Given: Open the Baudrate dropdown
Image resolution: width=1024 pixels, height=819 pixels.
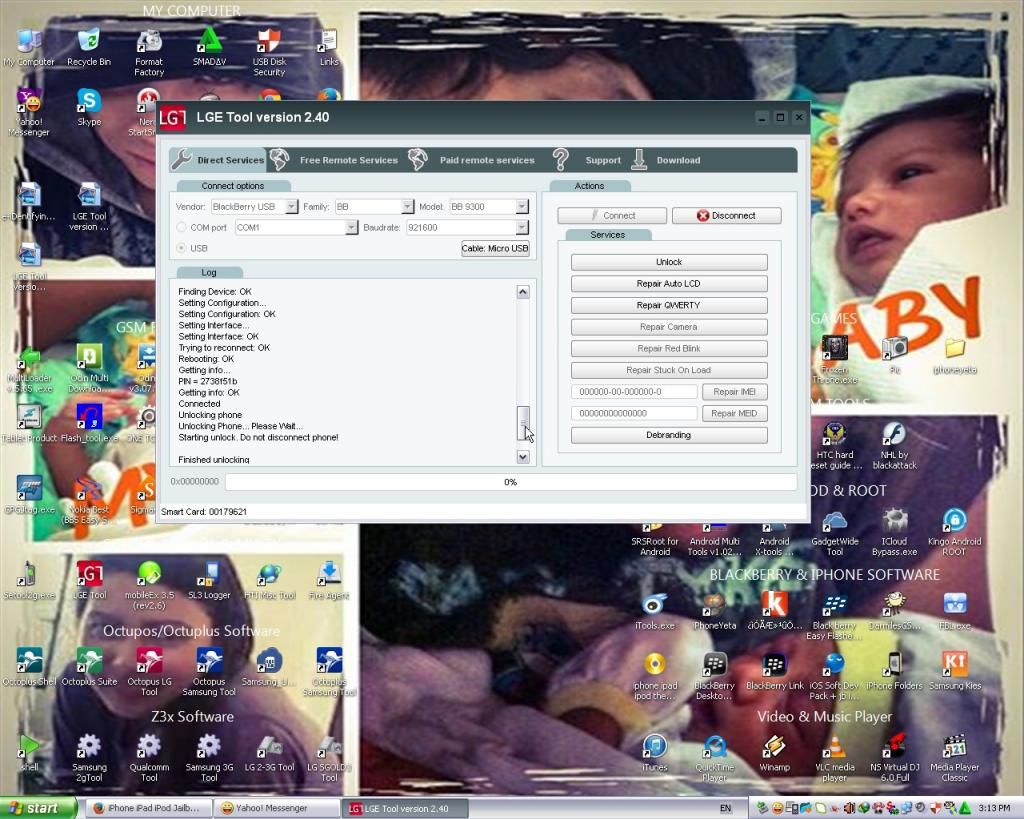Looking at the screenshot, I should coord(521,227).
